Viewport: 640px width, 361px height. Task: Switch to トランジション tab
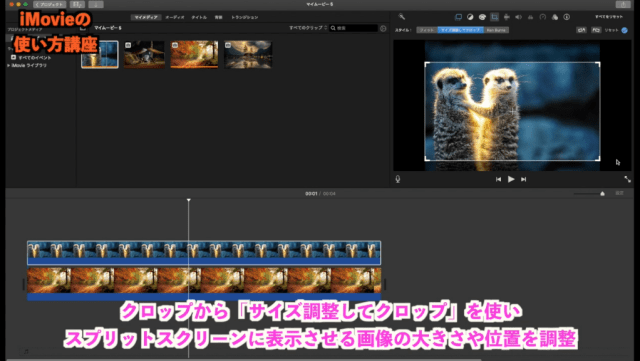coord(244,18)
